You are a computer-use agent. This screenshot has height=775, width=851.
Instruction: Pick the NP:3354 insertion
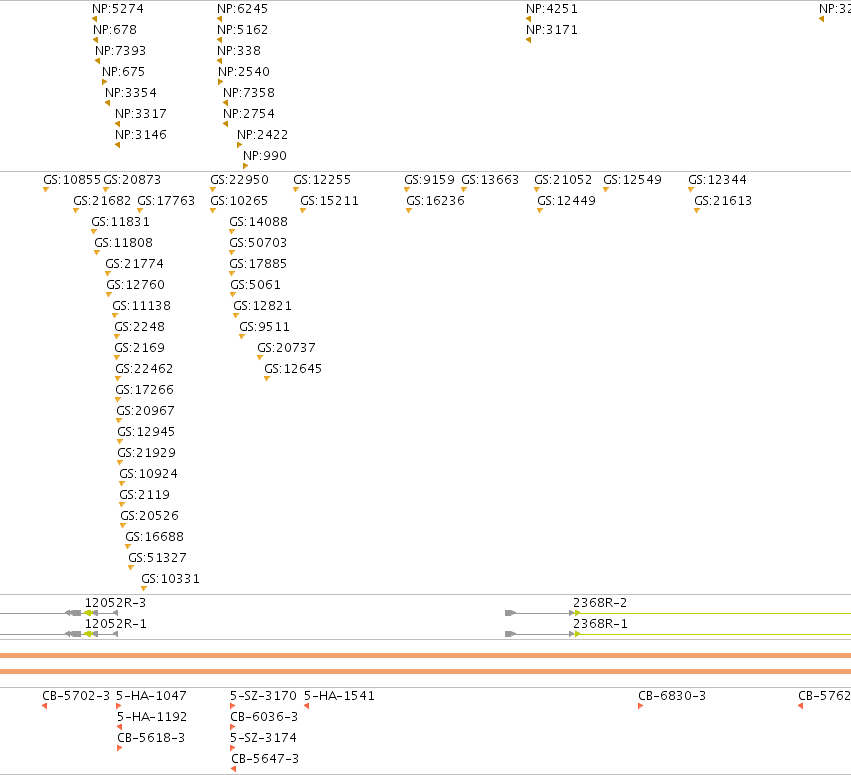click(x=131, y=93)
